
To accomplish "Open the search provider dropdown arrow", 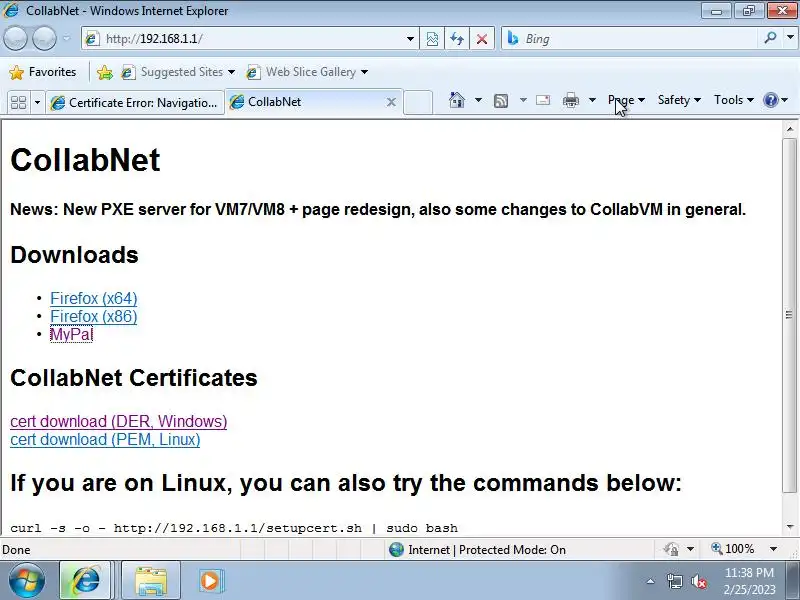I will click(x=790, y=38).
